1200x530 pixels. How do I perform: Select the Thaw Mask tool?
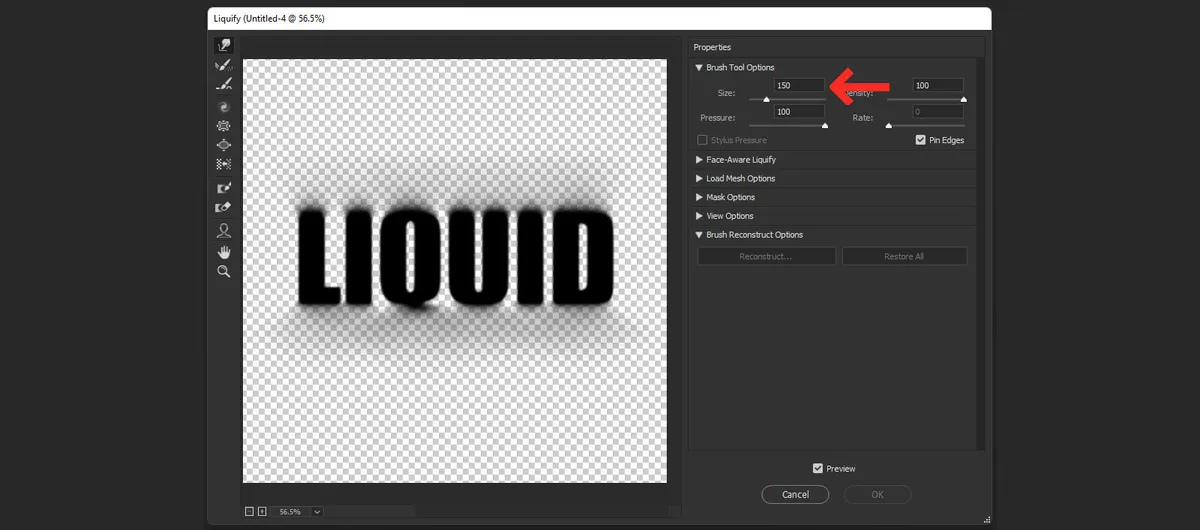(224, 208)
